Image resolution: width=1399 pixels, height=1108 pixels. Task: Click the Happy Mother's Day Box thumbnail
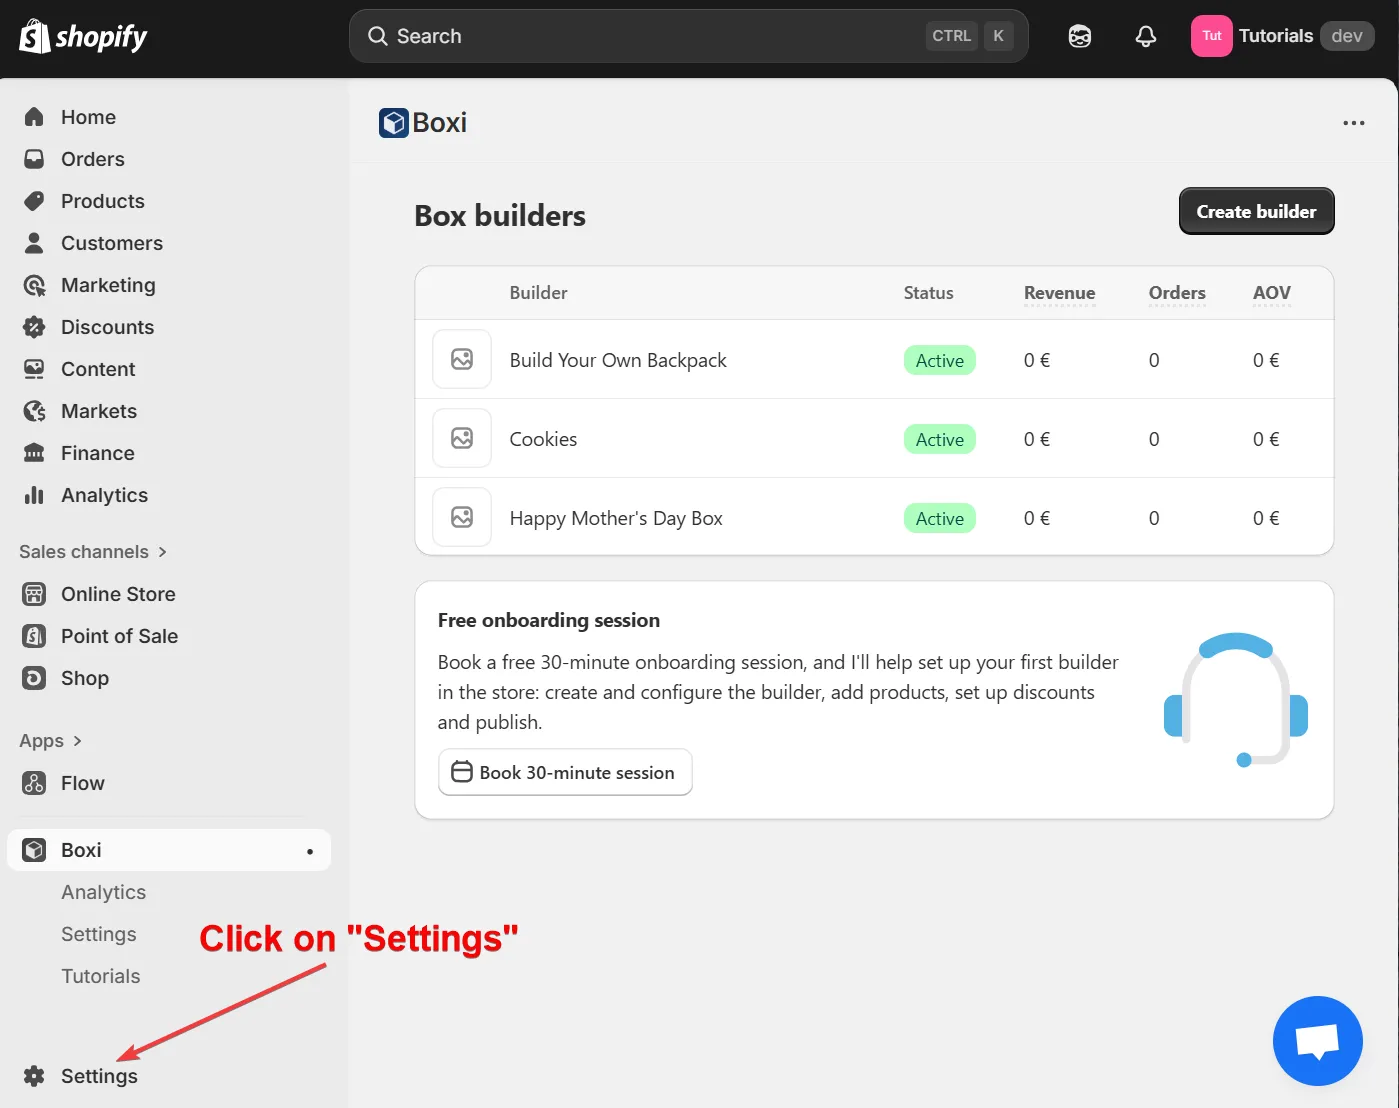461,517
